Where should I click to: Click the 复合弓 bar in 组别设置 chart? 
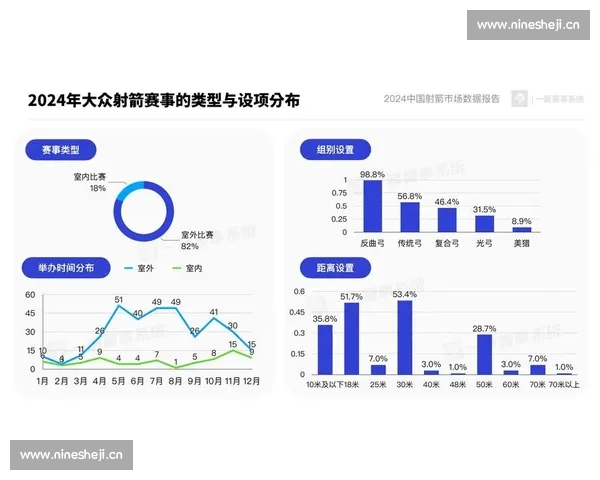(447, 220)
